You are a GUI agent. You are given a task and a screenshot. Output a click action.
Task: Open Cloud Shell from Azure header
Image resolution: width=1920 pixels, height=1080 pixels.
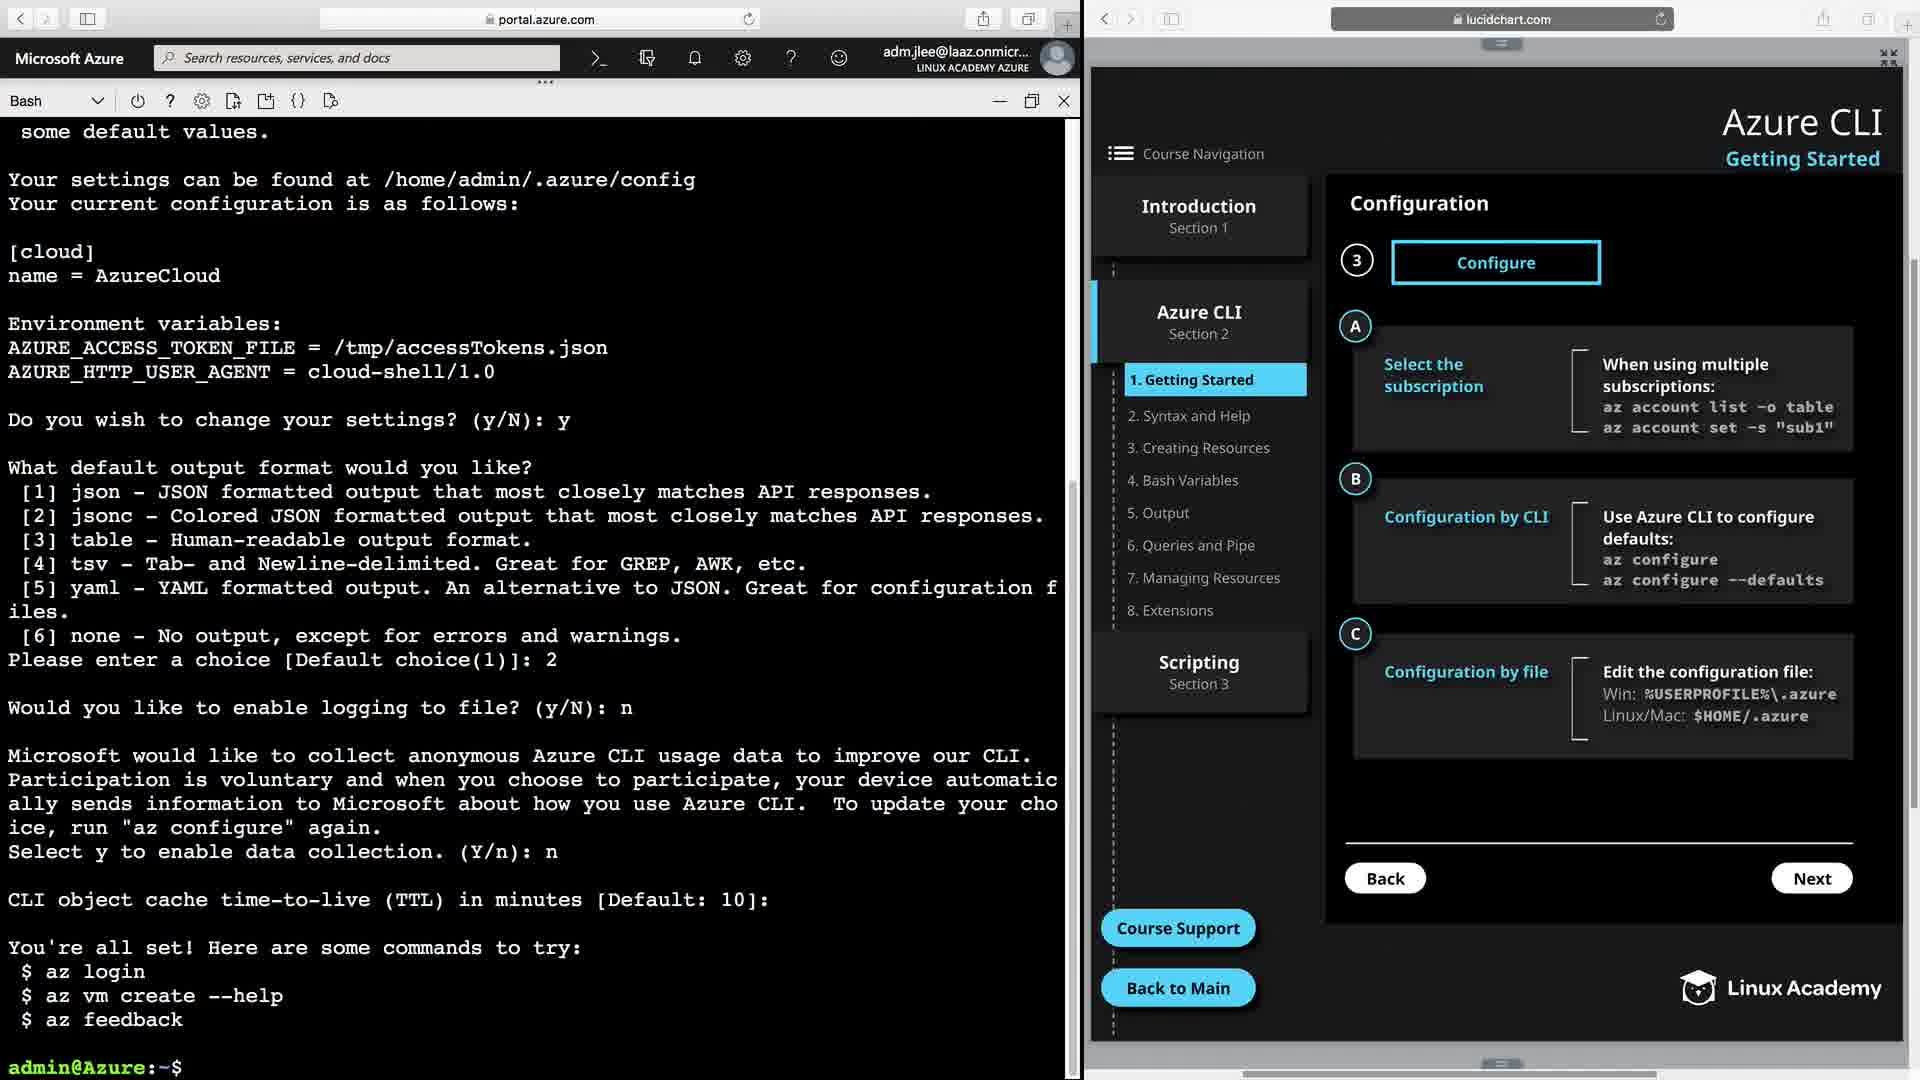click(x=598, y=58)
